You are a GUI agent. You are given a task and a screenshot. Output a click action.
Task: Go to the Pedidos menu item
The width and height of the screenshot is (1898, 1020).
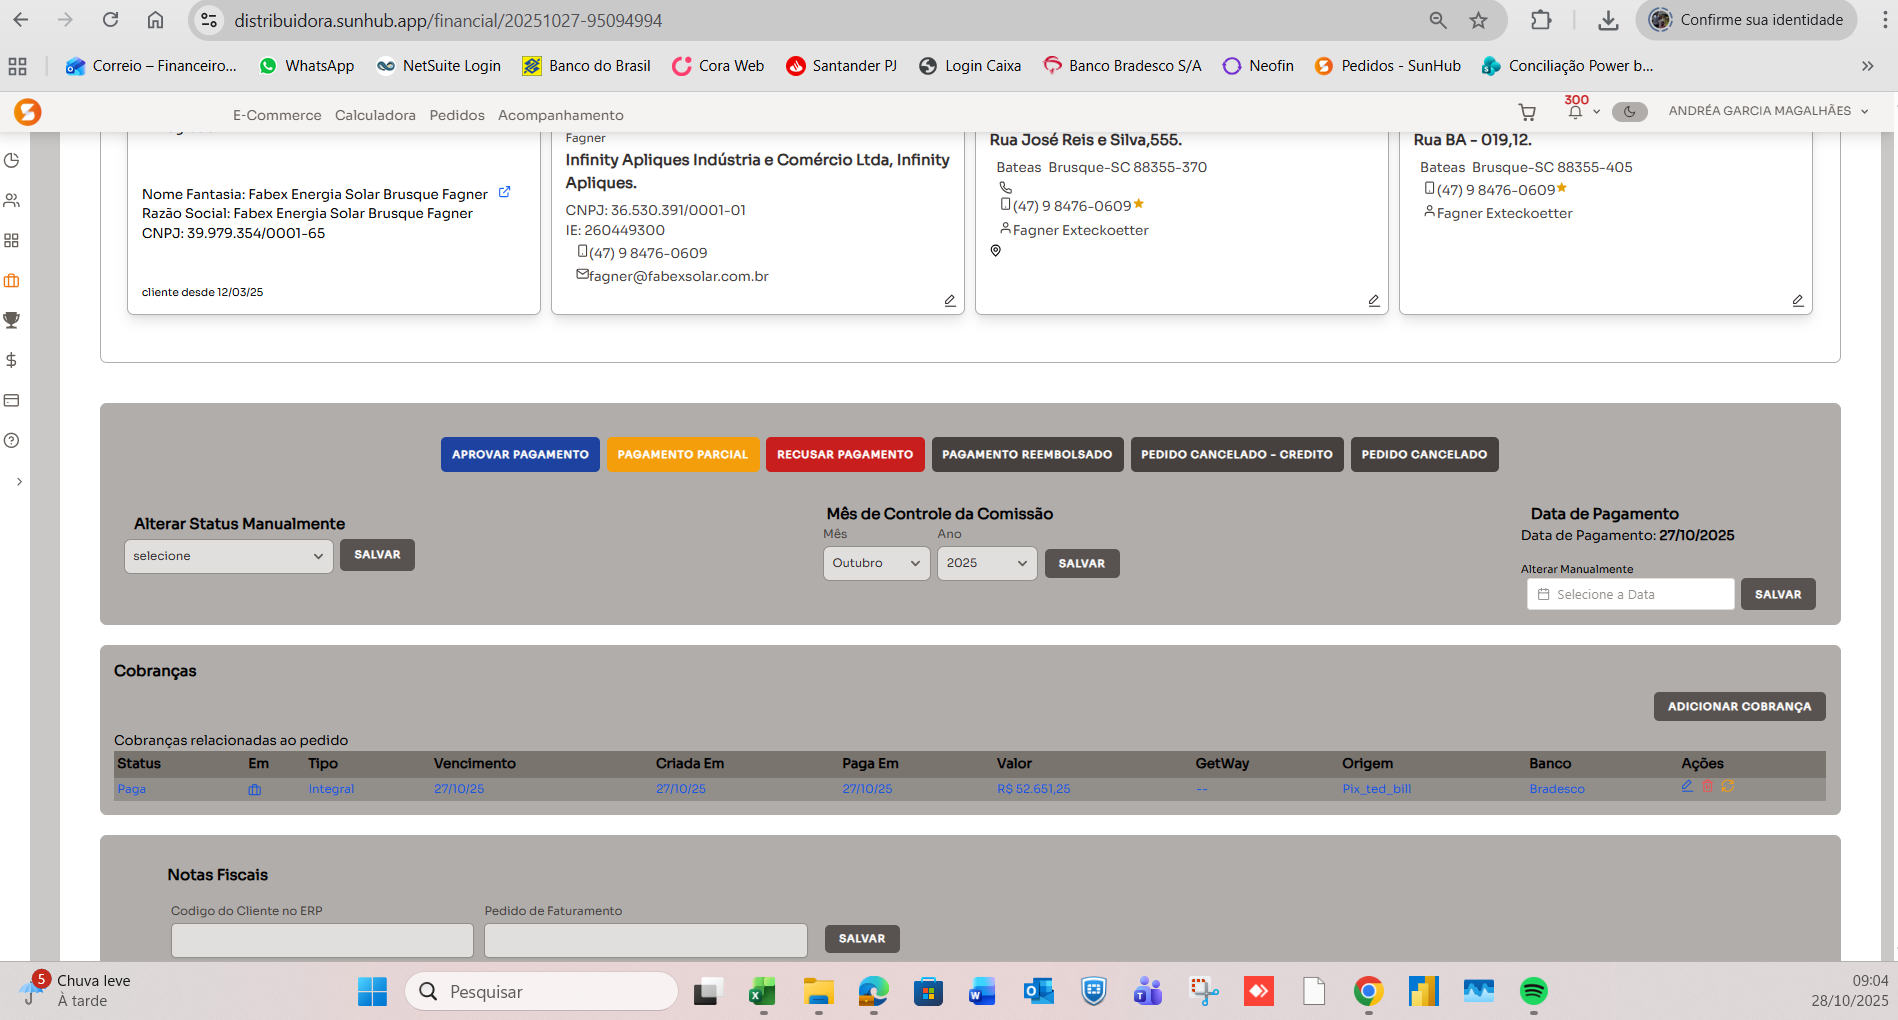[x=457, y=115]
